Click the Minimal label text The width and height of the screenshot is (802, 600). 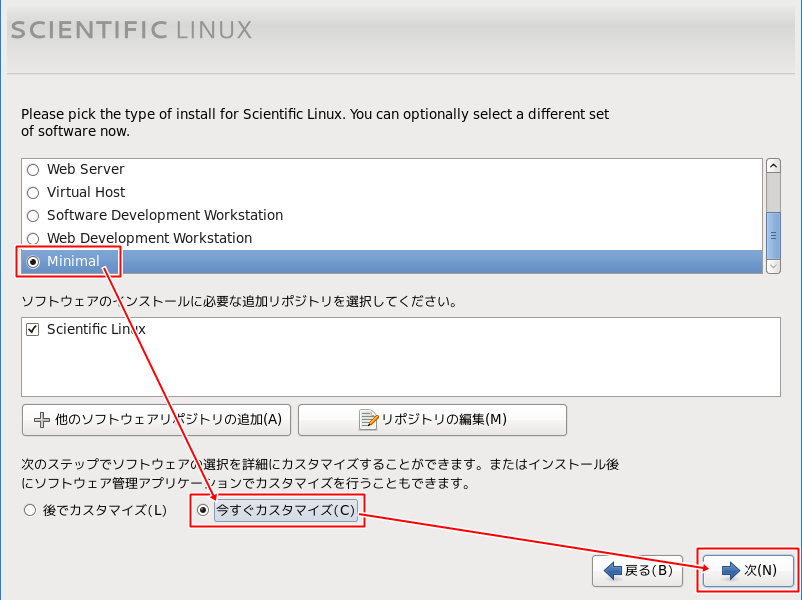(73, 261)
